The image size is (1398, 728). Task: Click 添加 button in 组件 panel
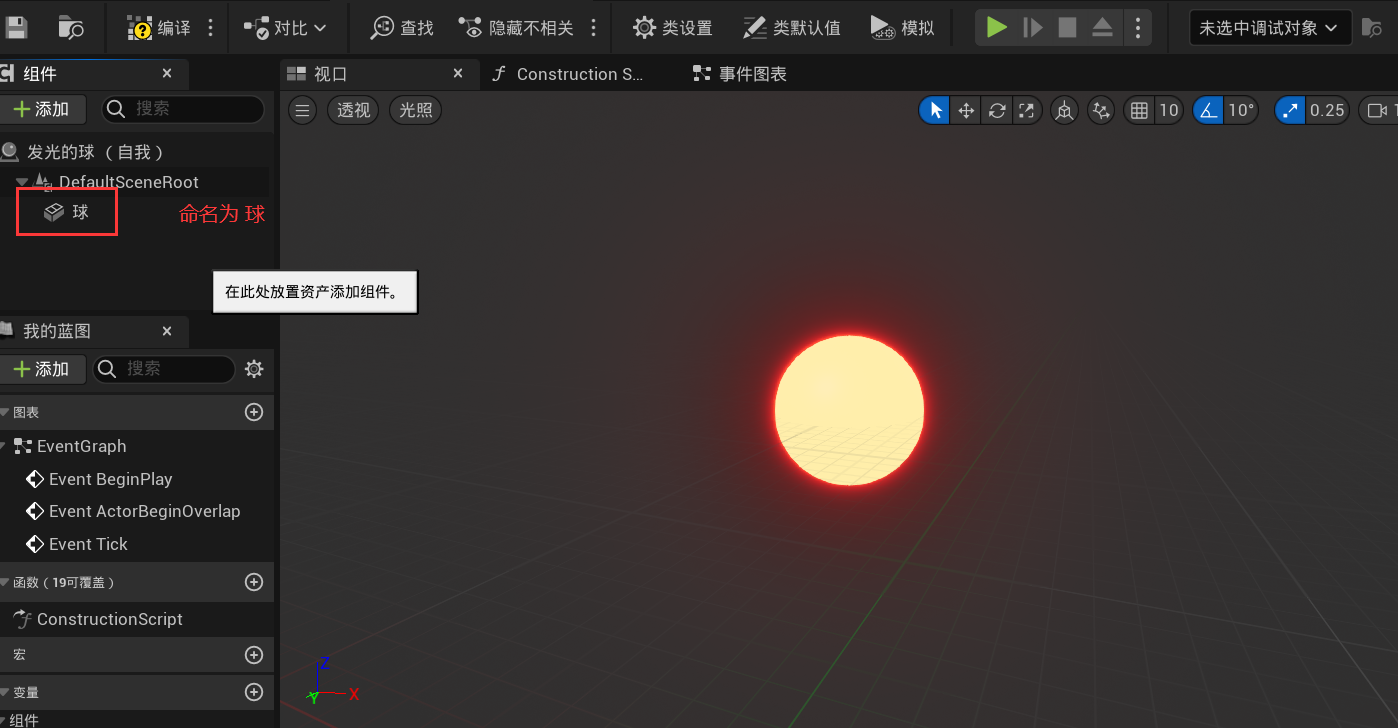42,109
